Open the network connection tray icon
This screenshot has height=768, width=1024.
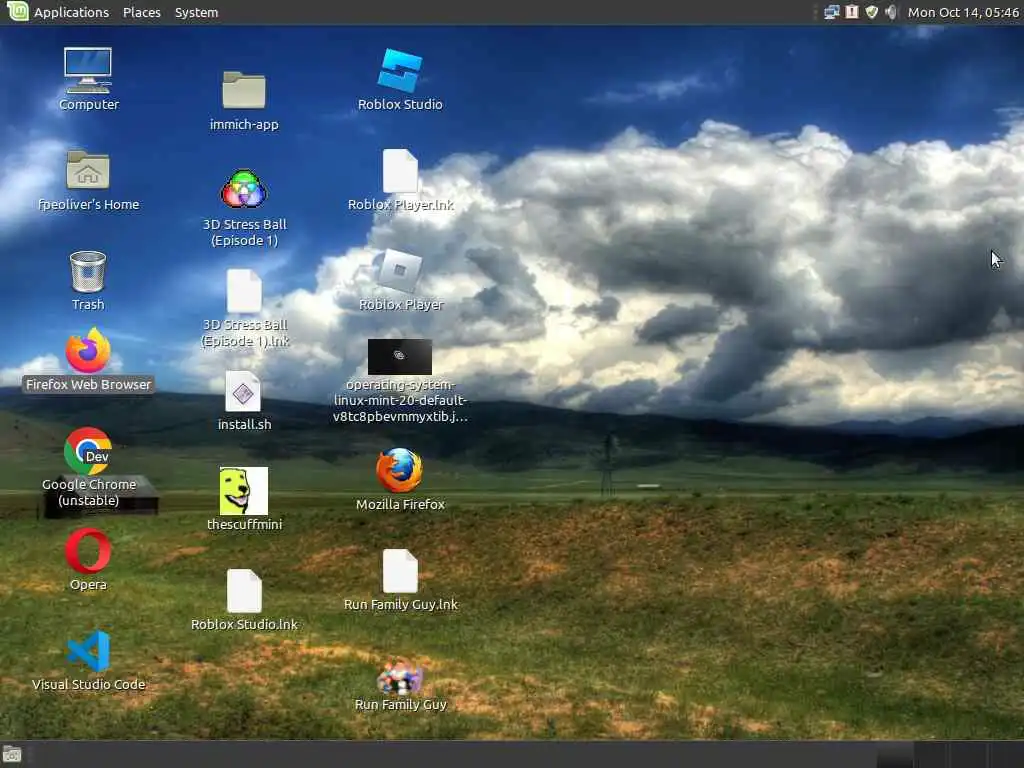pyautogui.click(x=831, y=12)
